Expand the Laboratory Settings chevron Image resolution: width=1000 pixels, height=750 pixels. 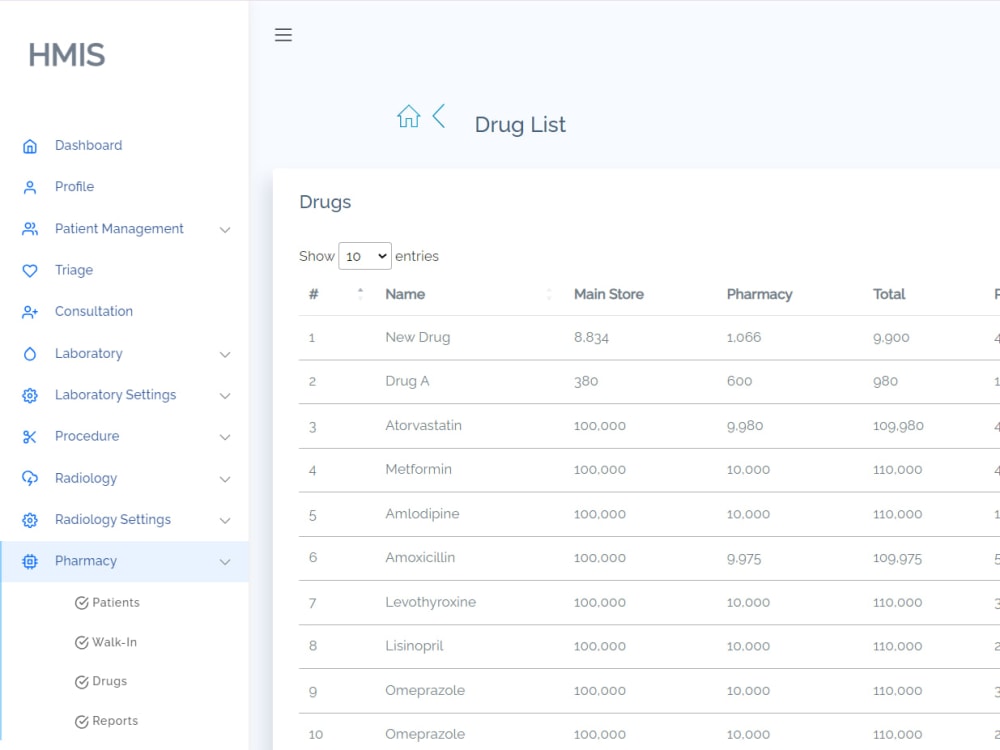click(225, 396)
